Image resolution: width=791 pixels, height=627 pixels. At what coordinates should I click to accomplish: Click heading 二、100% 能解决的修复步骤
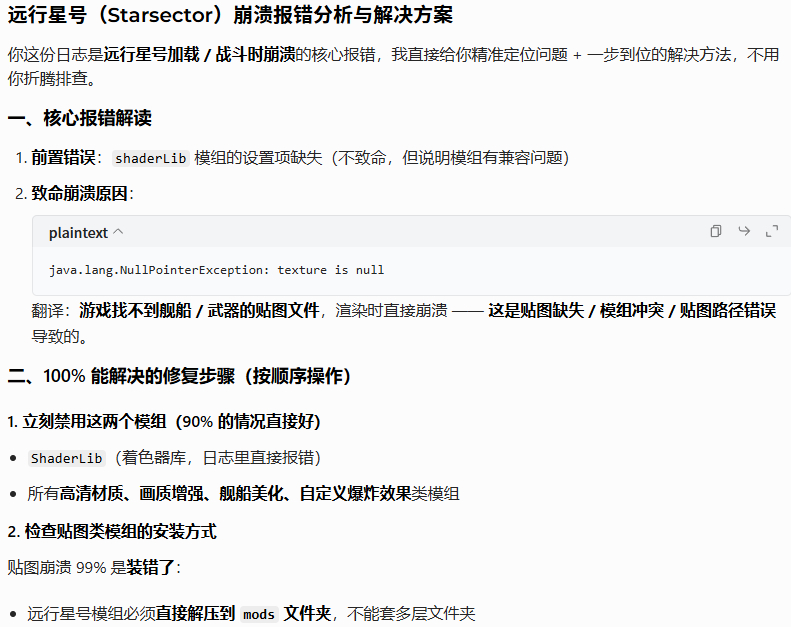(x=179, y=376)
